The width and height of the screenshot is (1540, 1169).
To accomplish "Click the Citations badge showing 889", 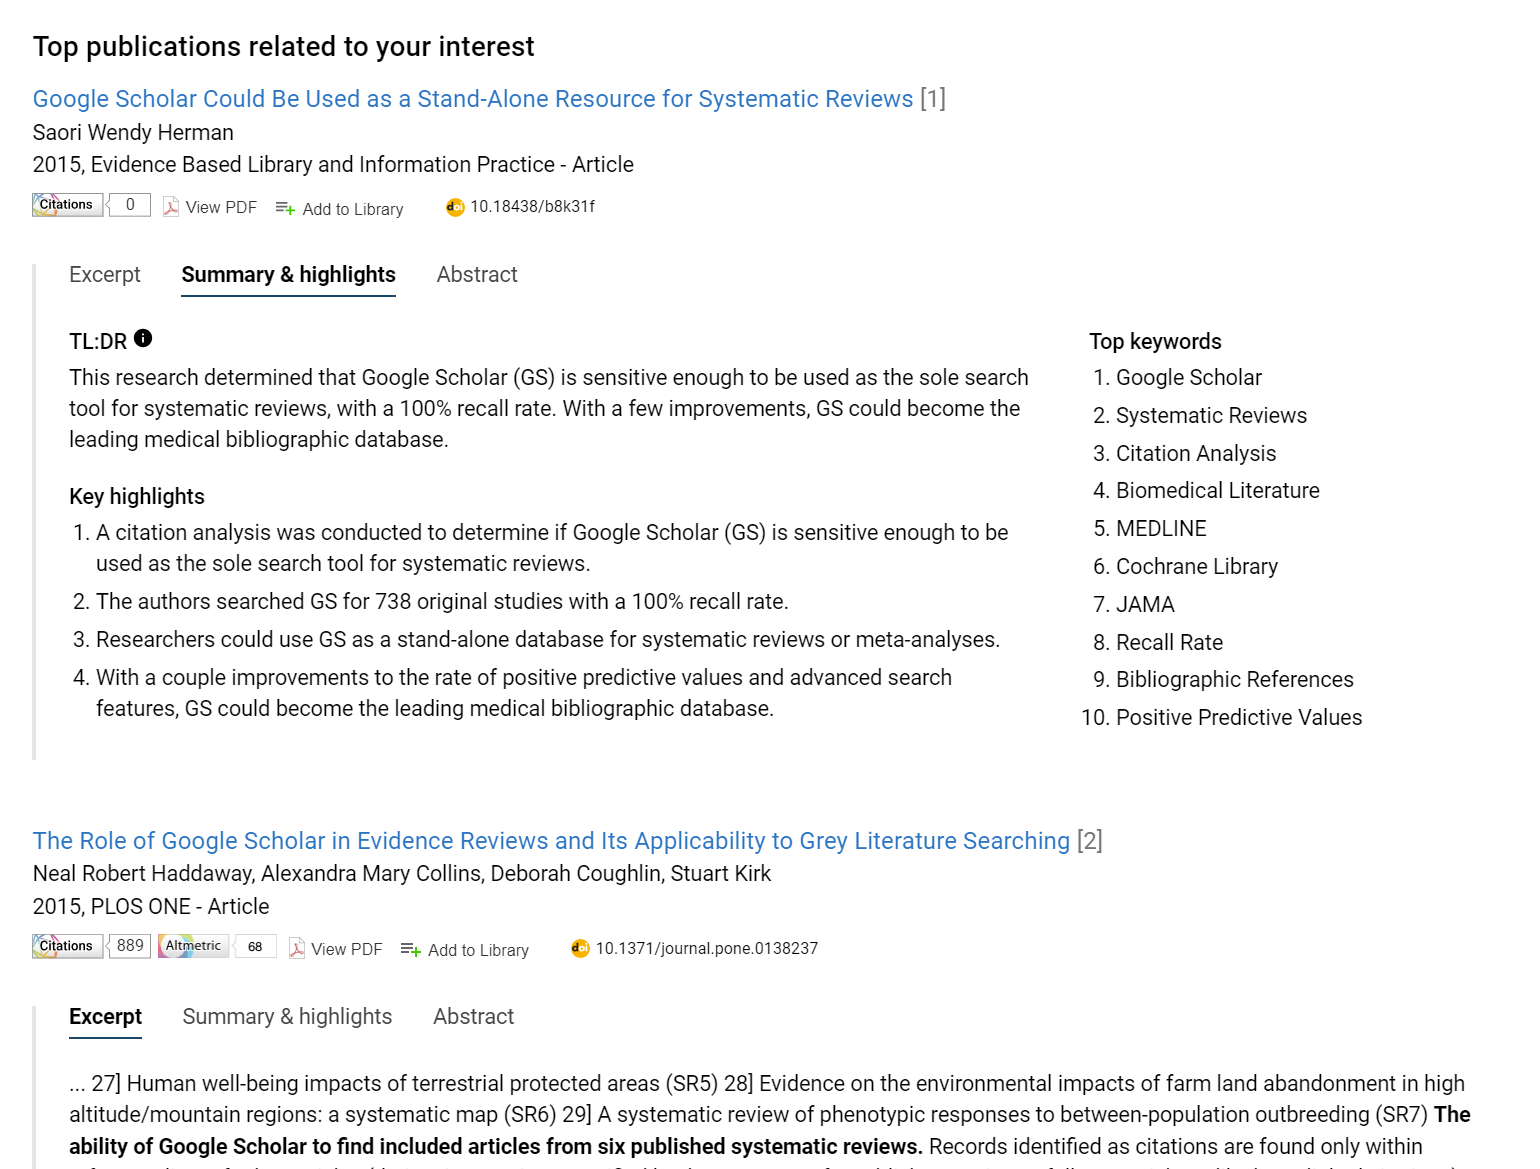I will click(x=91, y=946).
